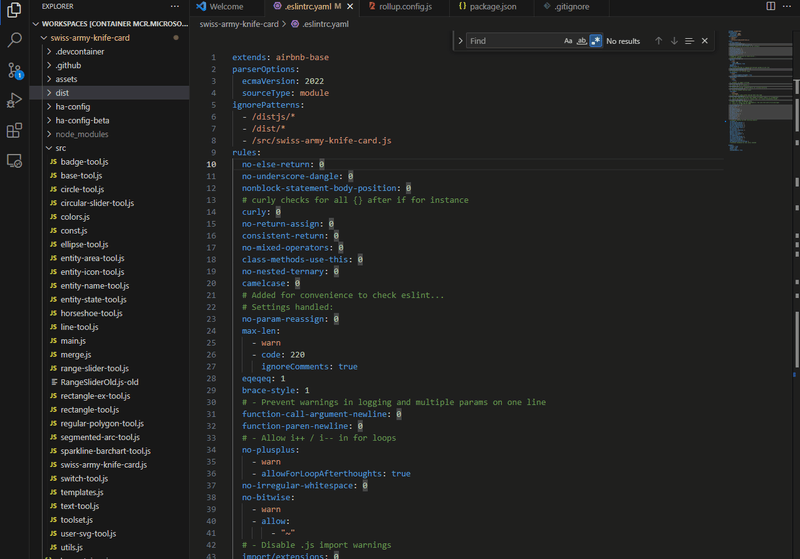Image resolution: width=800 pixels, height=559 pixels.
Task: Place cursor on max-len rule line
Action: click(261, 331)
